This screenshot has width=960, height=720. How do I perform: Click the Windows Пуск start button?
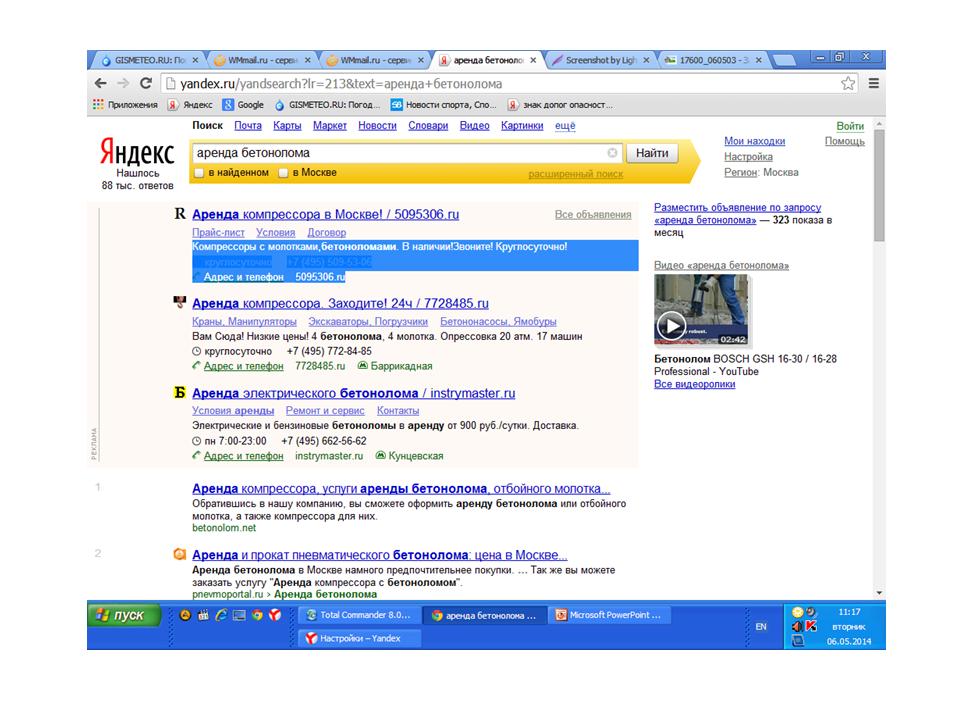(x=124, y=615)
